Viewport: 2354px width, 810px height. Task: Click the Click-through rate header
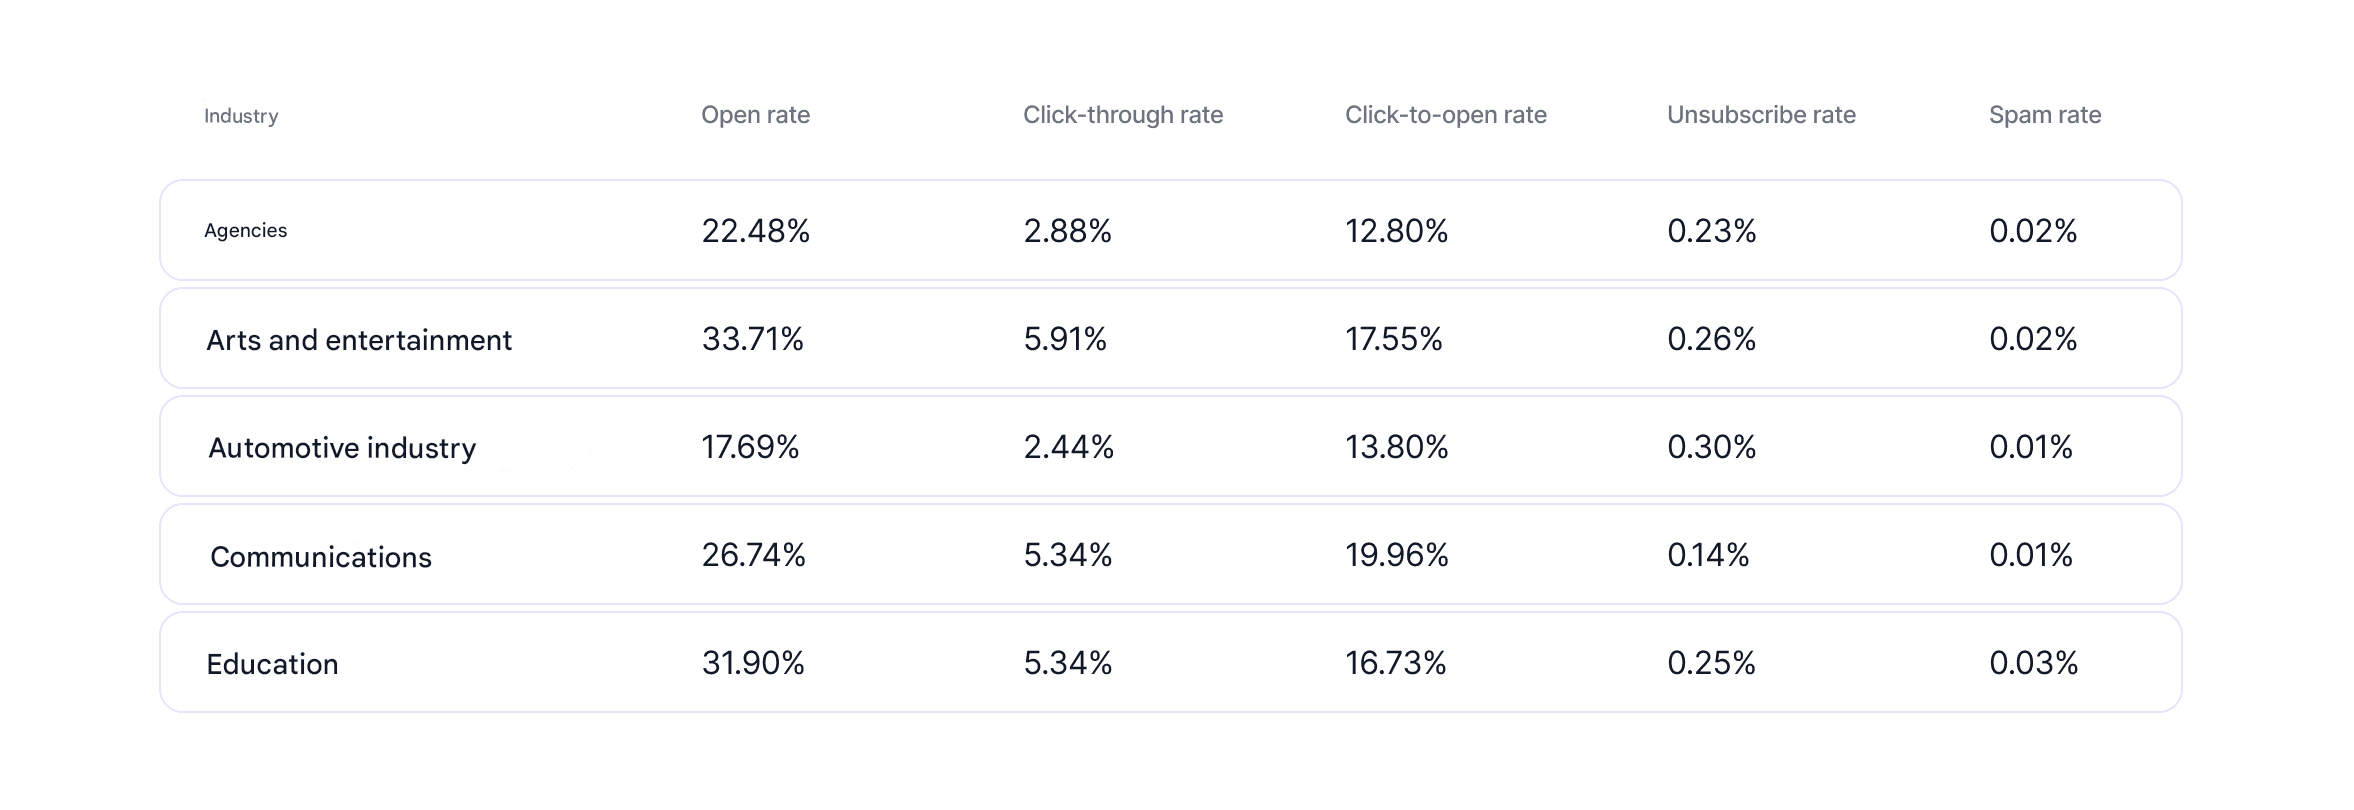click(x=1123, y=115)
